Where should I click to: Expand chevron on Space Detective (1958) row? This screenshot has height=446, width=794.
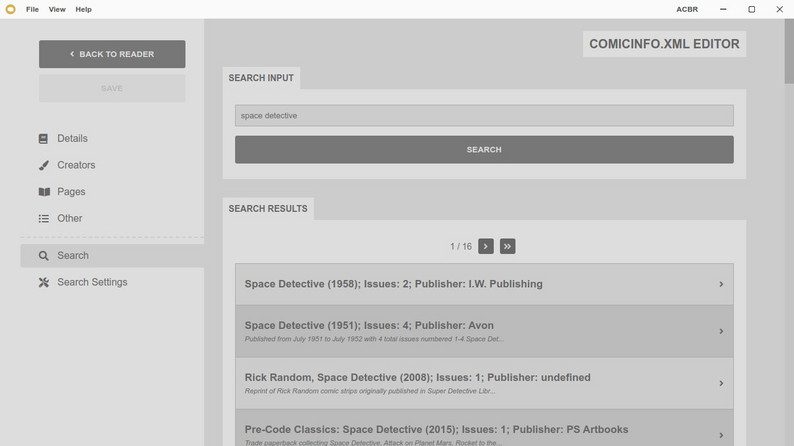[x=721, y=284]
